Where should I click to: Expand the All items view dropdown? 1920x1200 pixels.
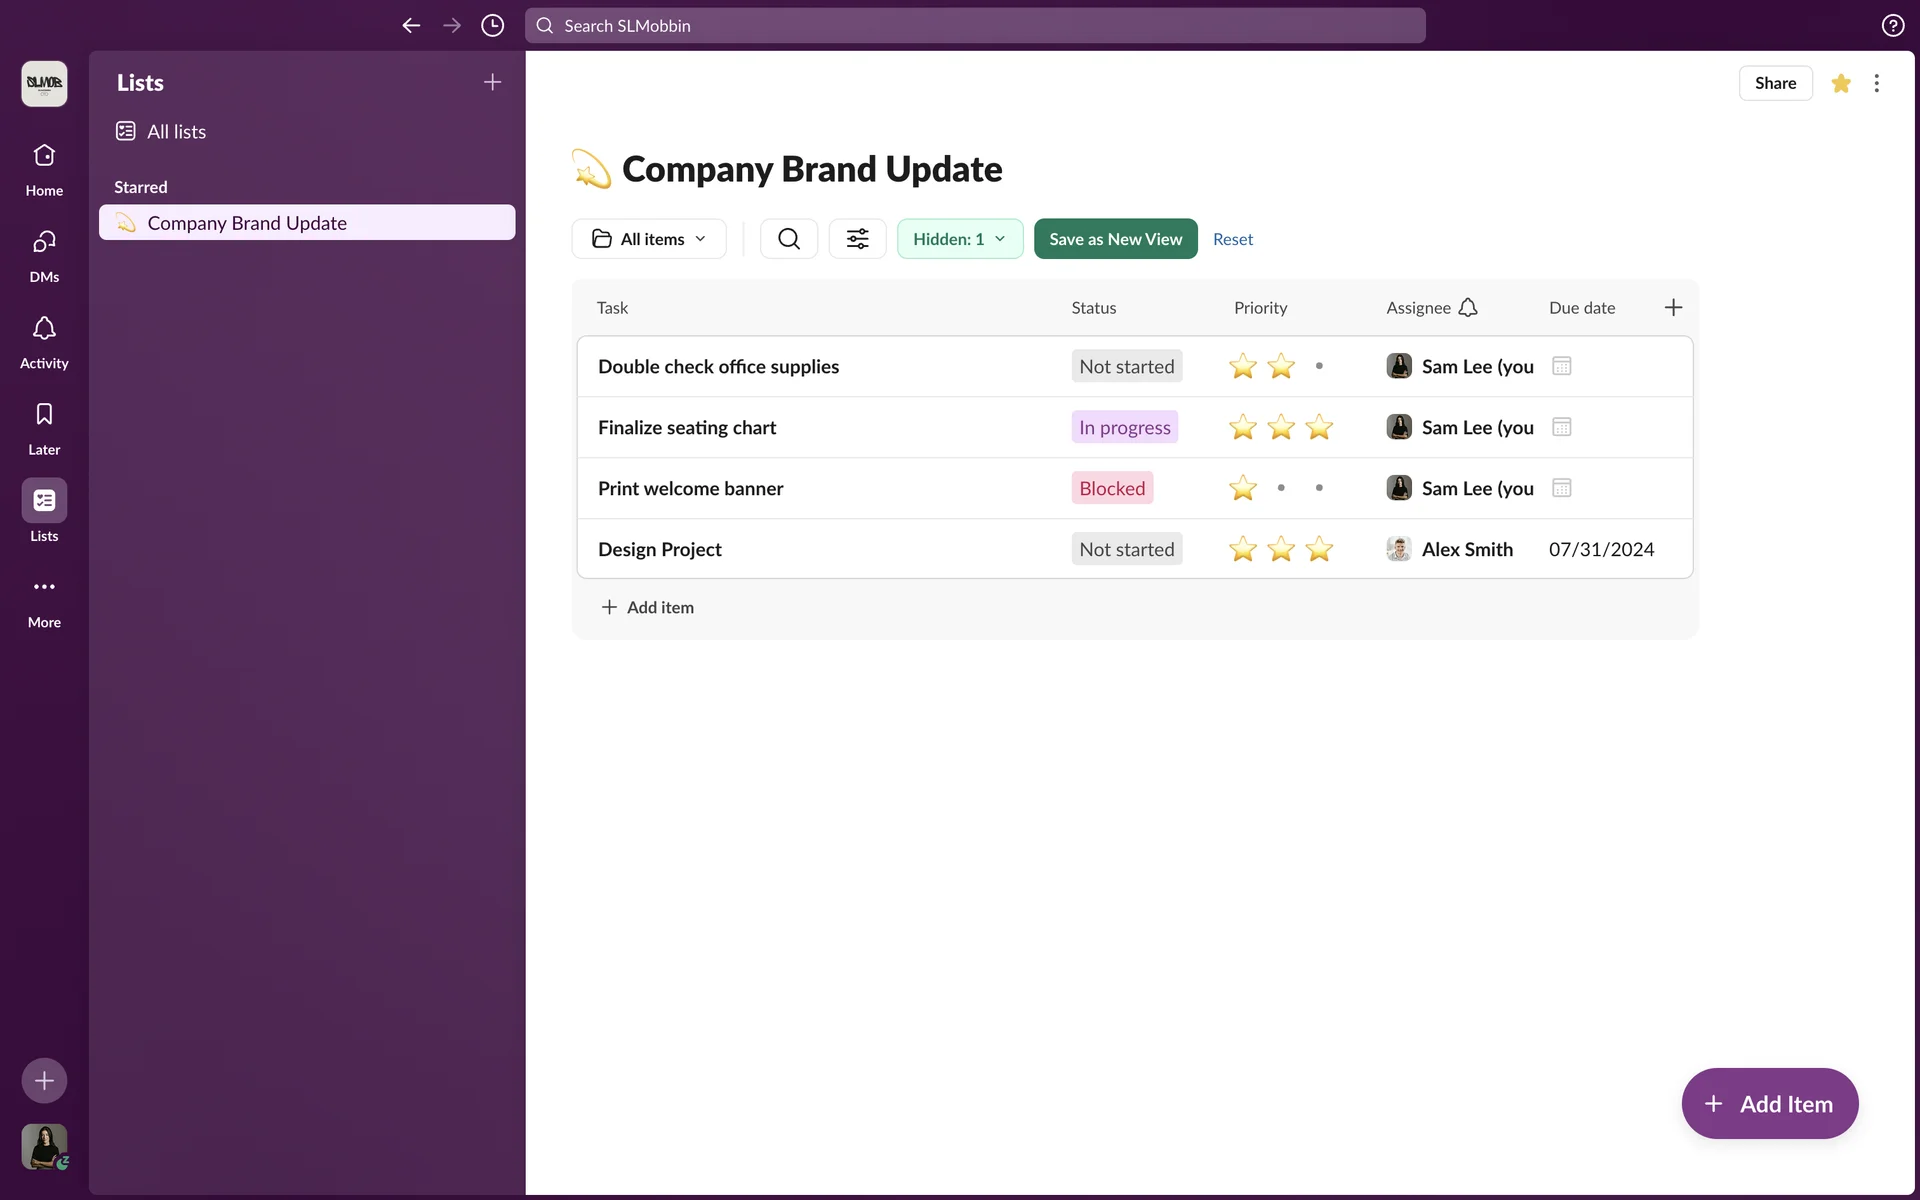[649, 239]
